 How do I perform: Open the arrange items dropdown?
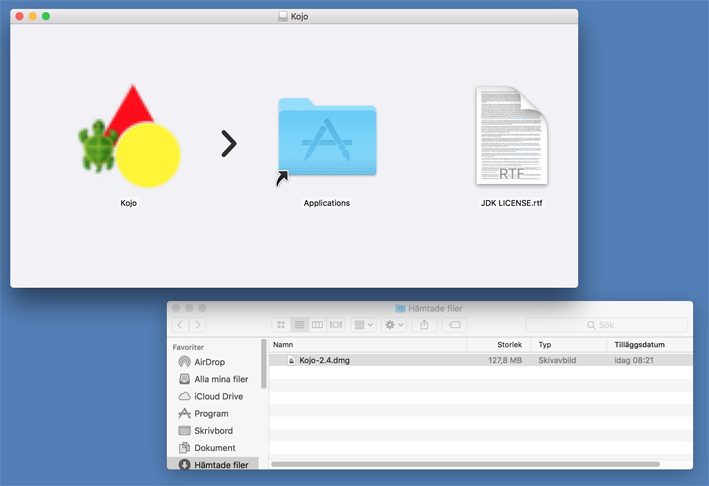pos(364,325)
